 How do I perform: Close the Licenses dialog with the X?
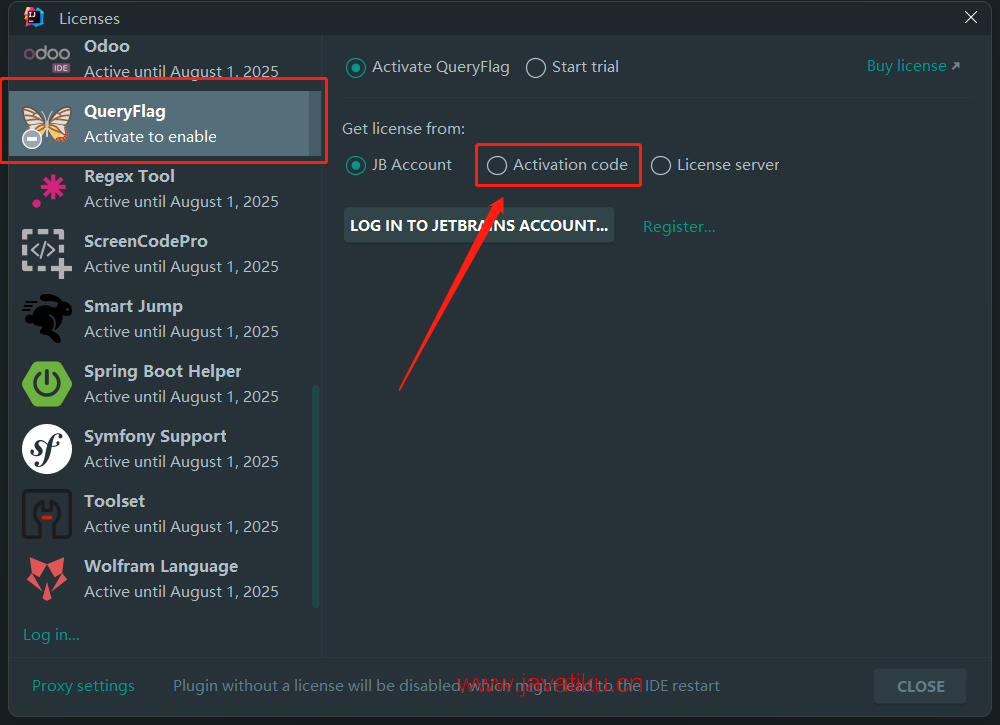tap(971, 17)
